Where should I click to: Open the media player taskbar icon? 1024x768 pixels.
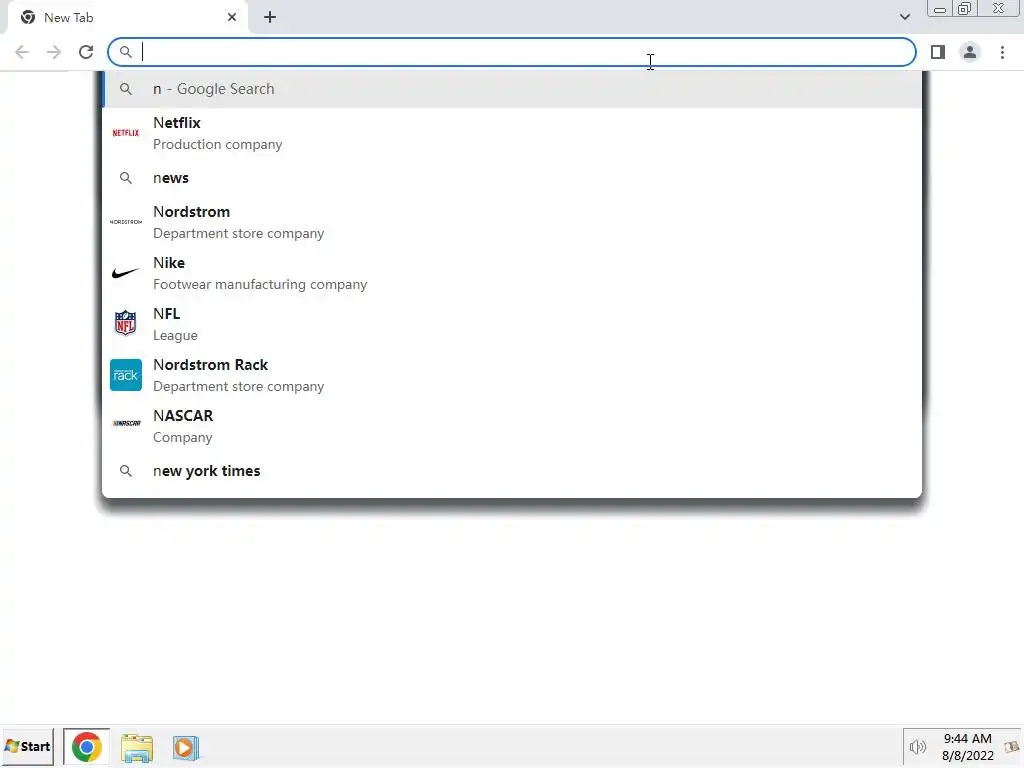[185, 748]
